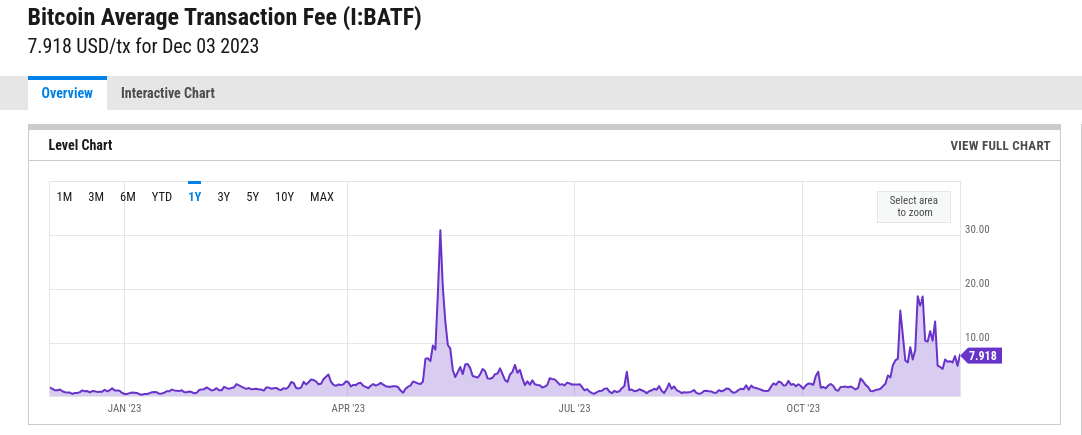
Task: Open the Interactive Chart tab
Action: click(168, 93)
